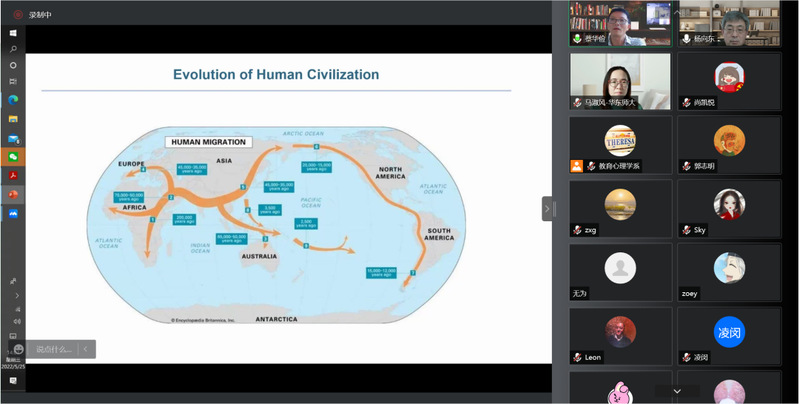Click the blue 凌闵 avatar circle

pyautogui.click(x=729, y=332)
